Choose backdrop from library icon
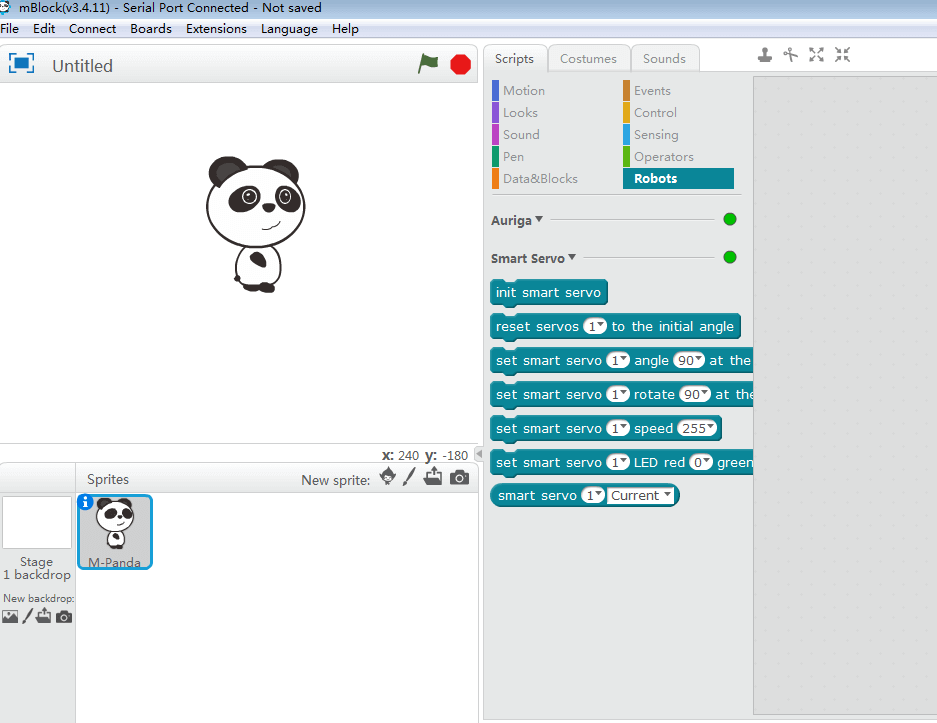The height and width of the screenshot is (723, 937). coord(10,617)
